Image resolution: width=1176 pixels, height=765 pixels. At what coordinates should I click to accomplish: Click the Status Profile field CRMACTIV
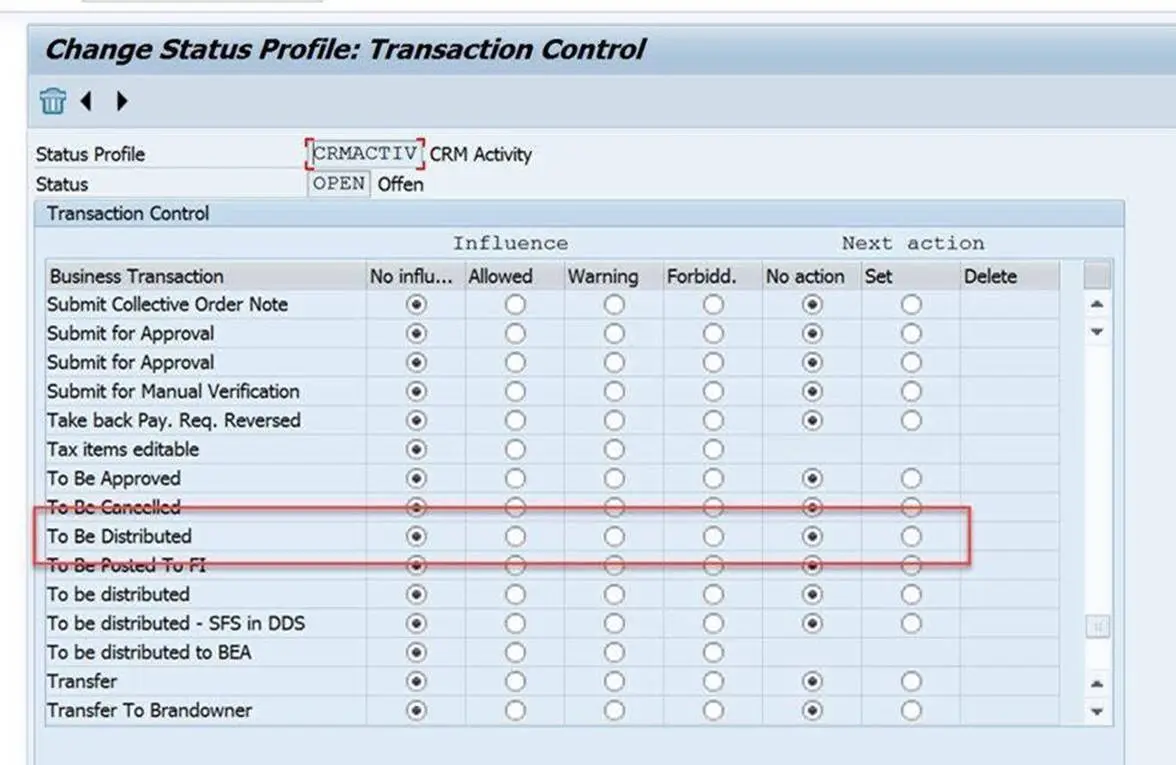click(364, 154)
